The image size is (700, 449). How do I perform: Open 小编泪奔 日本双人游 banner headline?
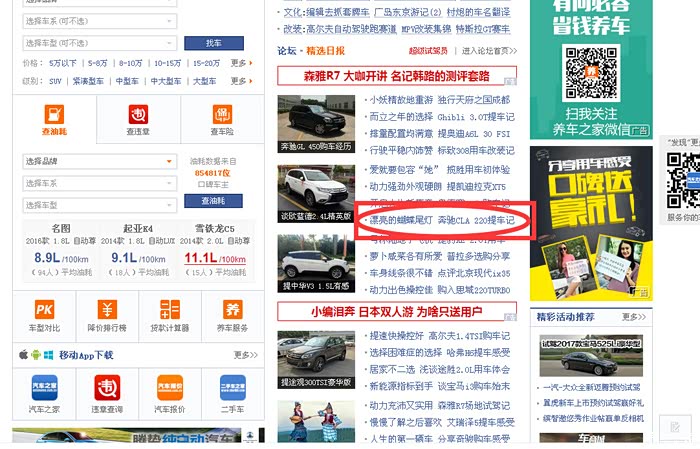point(396,312)
